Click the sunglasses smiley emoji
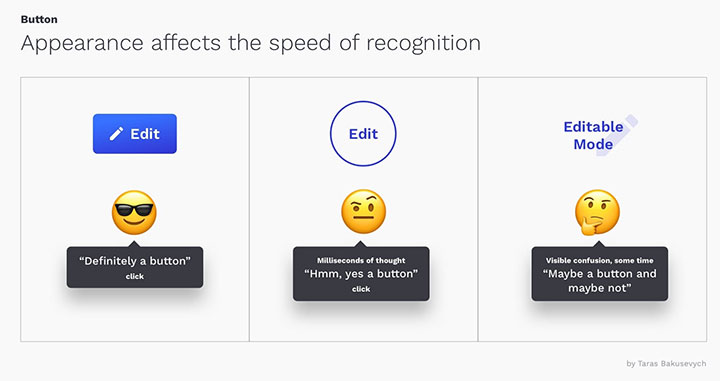 (134, 213)
